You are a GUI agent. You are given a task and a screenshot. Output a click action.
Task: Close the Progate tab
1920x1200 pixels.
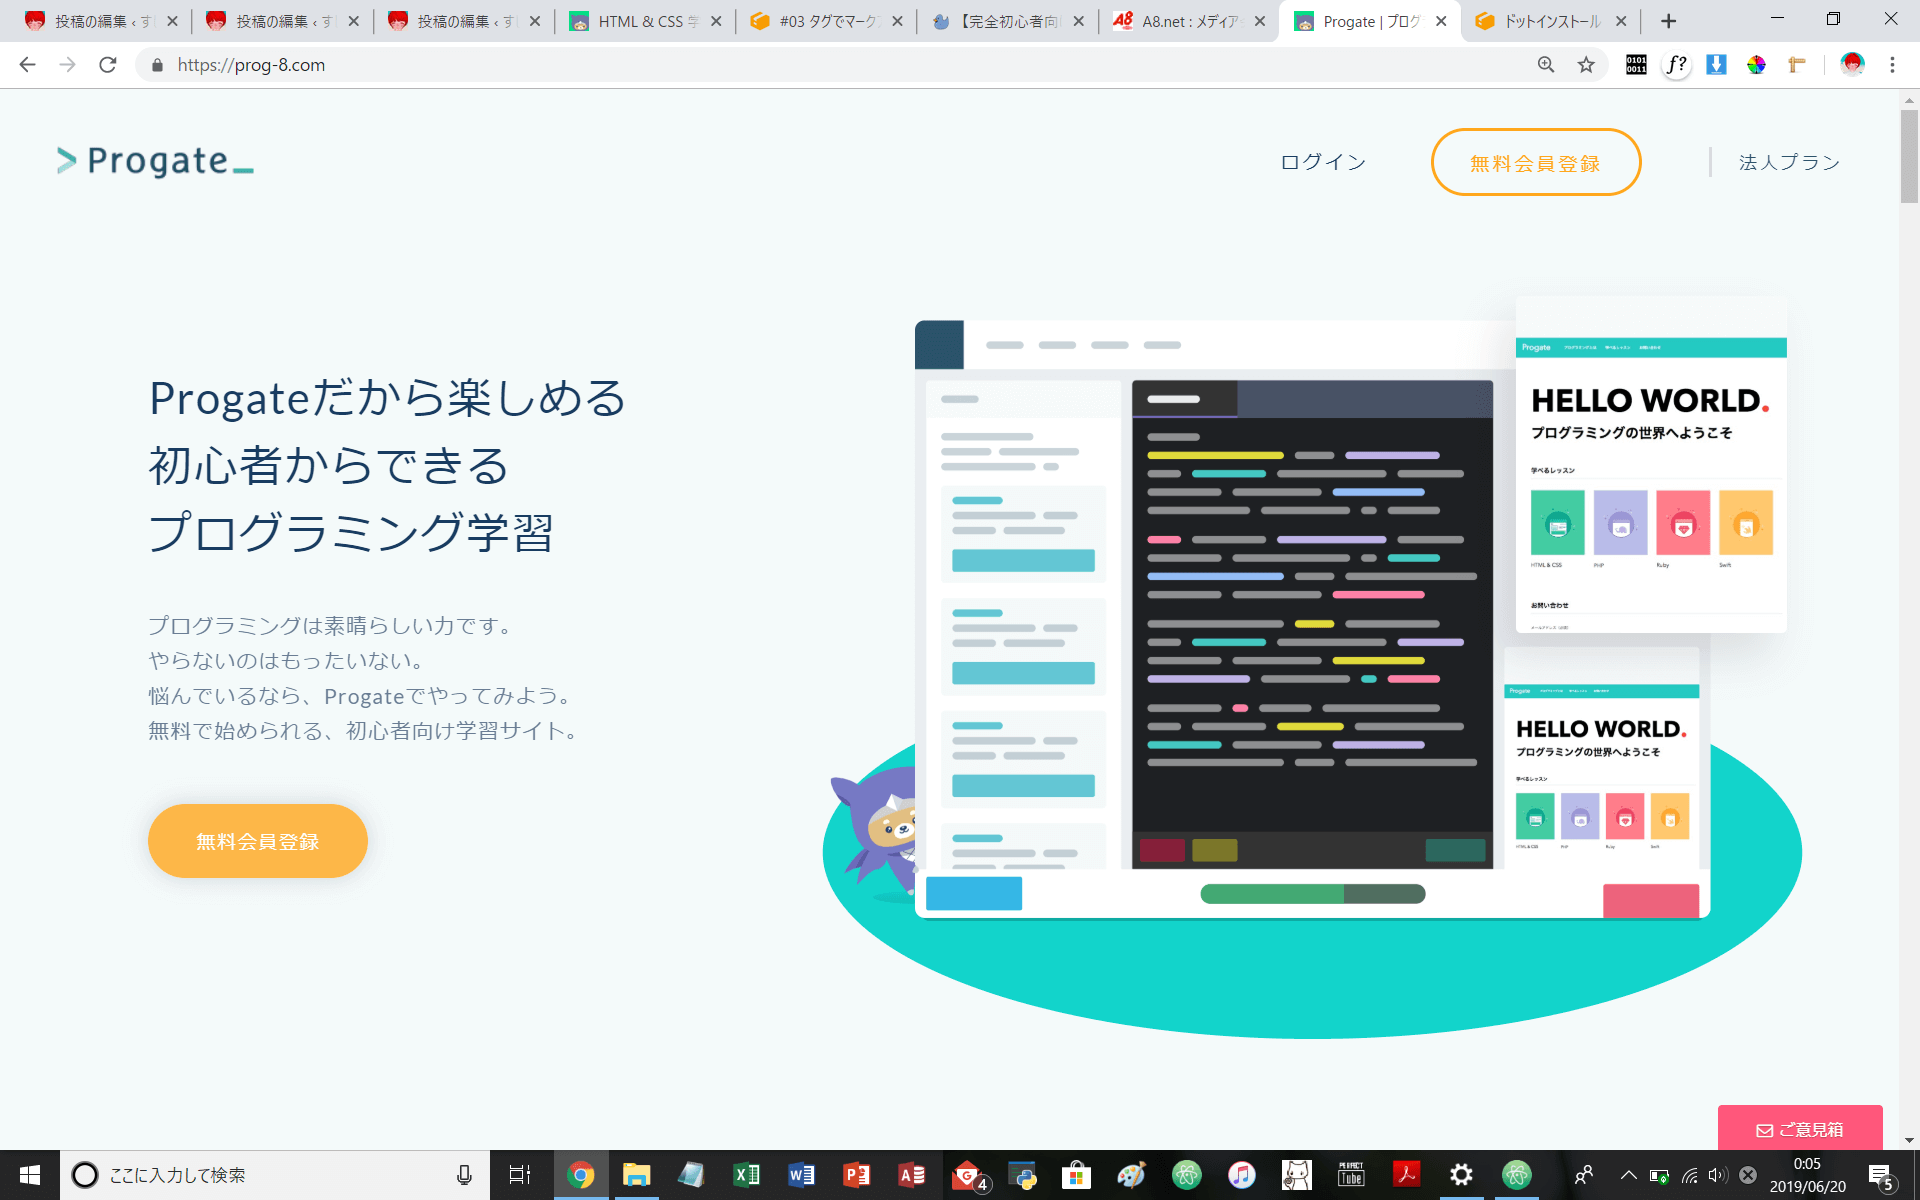(1441, 21)
